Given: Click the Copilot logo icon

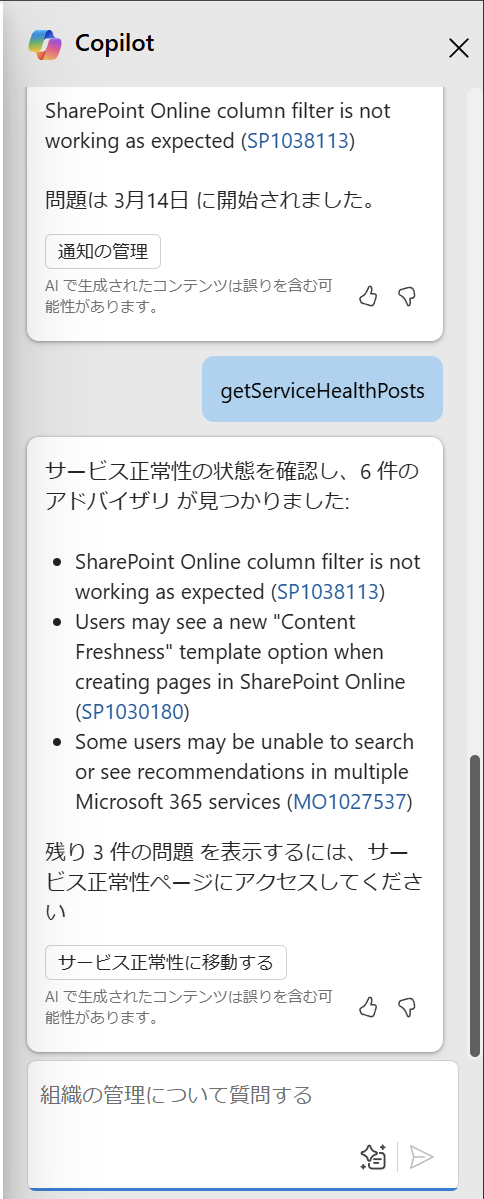Looking at the screenshot, I should click(44, 44).
